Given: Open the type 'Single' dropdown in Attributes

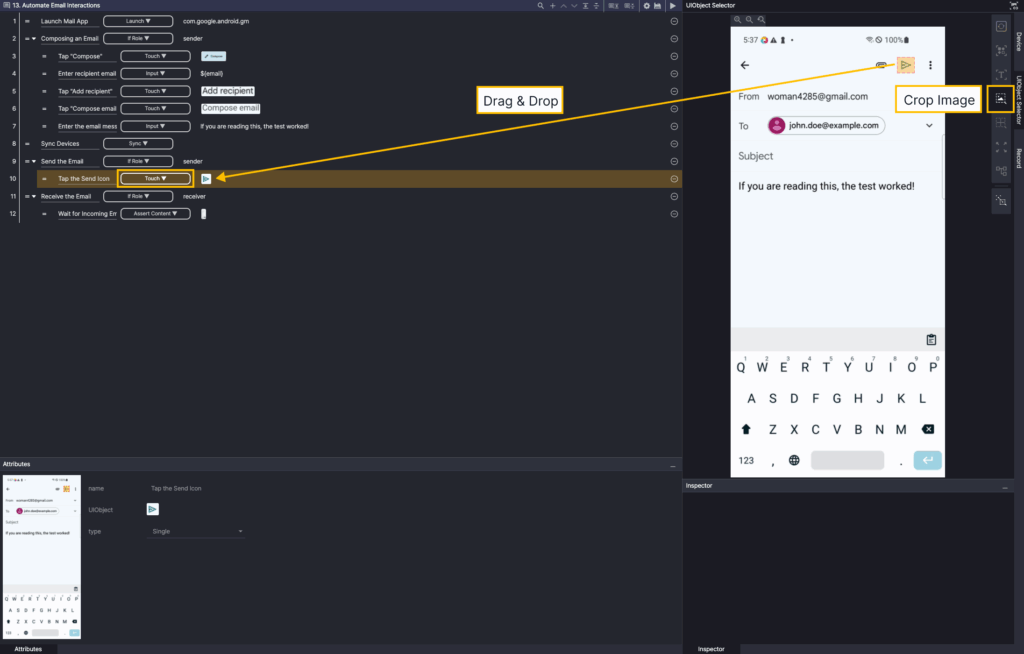Looking at the screenshot, I should [197, 531].
